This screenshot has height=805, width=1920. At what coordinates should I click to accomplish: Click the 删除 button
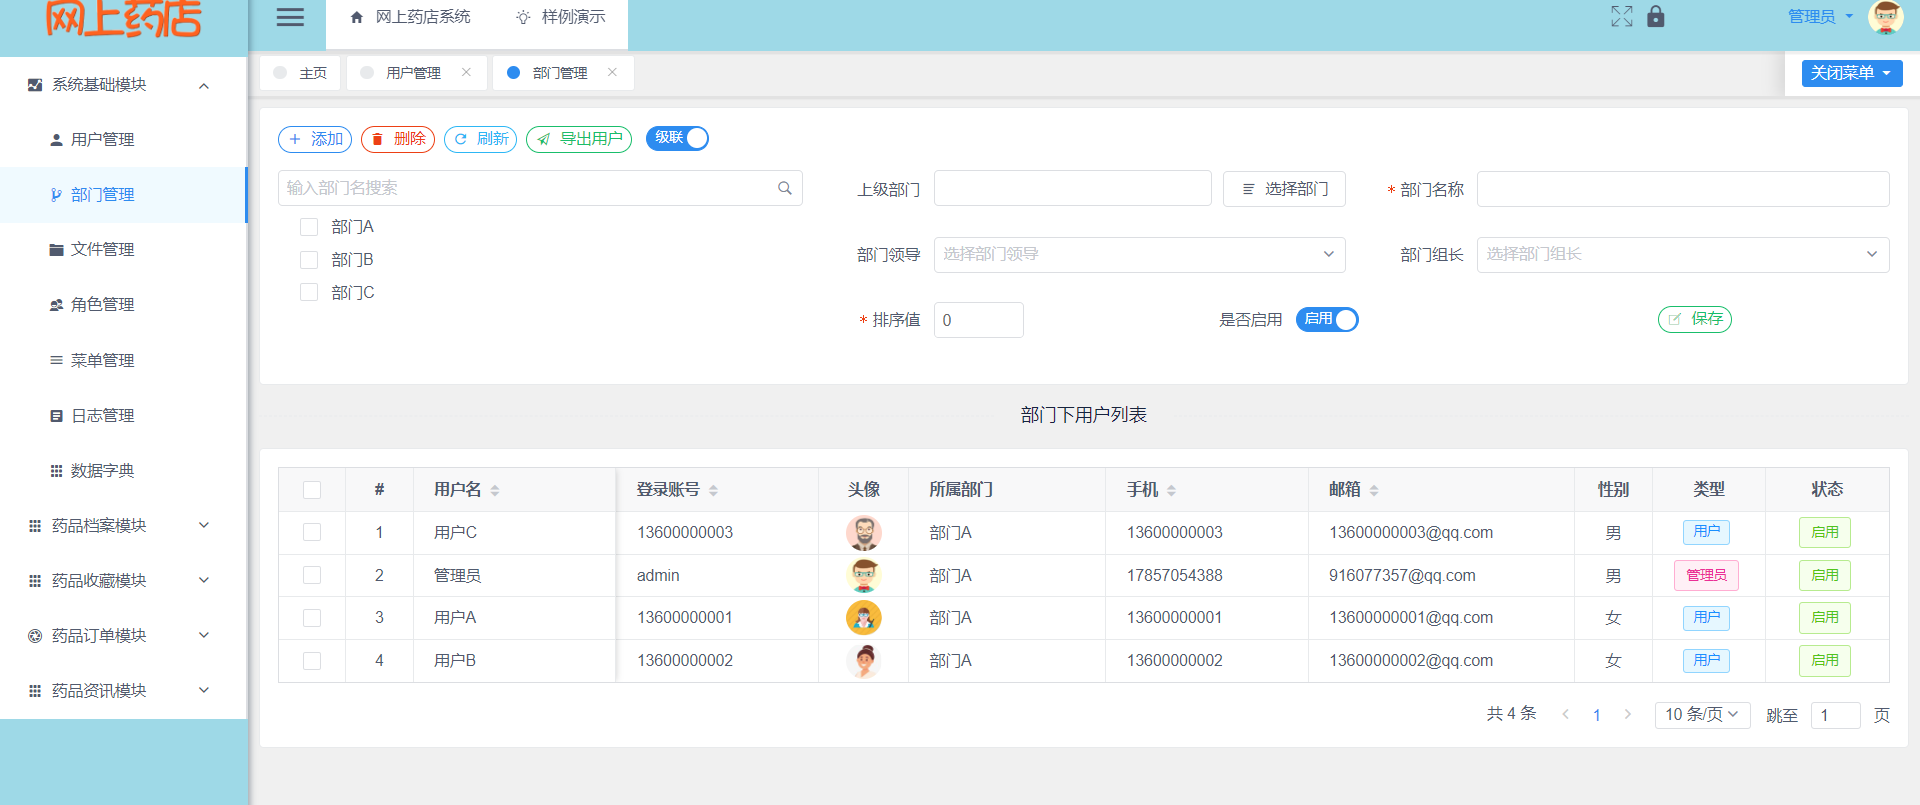click(x=398, y=139)
